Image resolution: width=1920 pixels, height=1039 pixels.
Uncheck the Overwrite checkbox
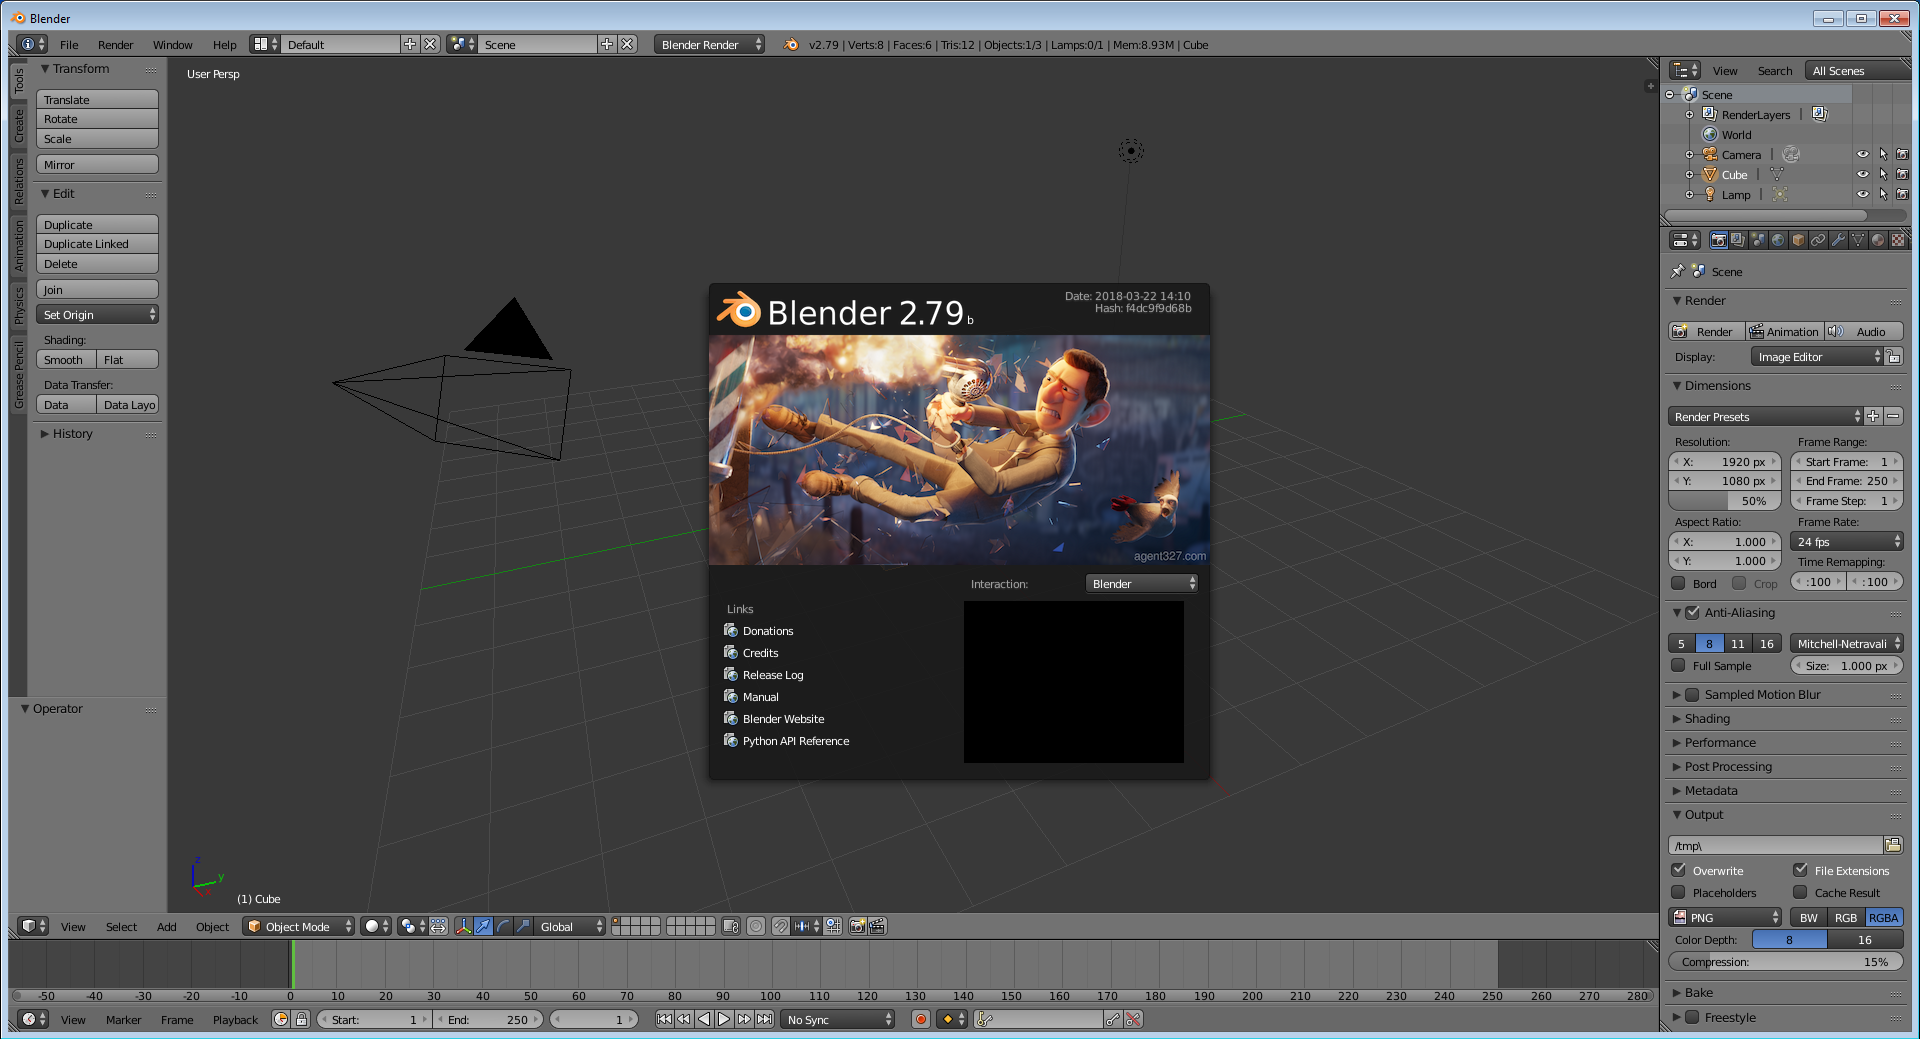pos(1678,870)
